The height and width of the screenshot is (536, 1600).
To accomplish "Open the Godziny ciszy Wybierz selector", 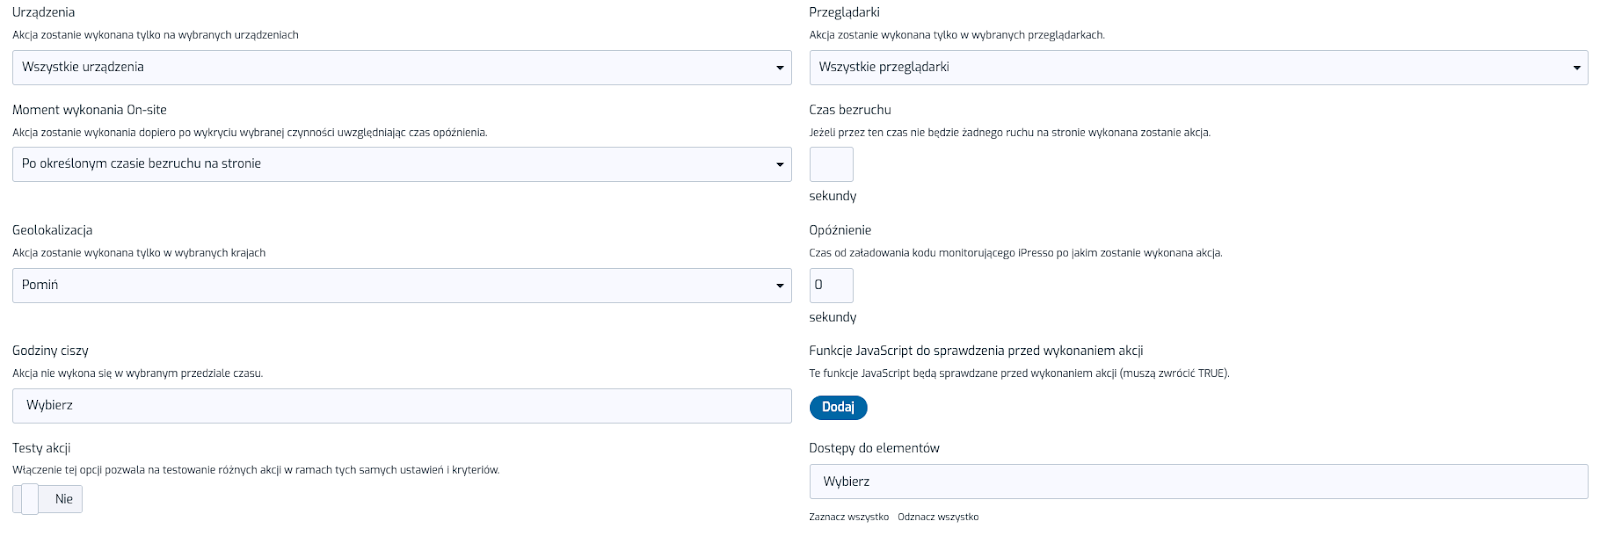I will point(401,405).
